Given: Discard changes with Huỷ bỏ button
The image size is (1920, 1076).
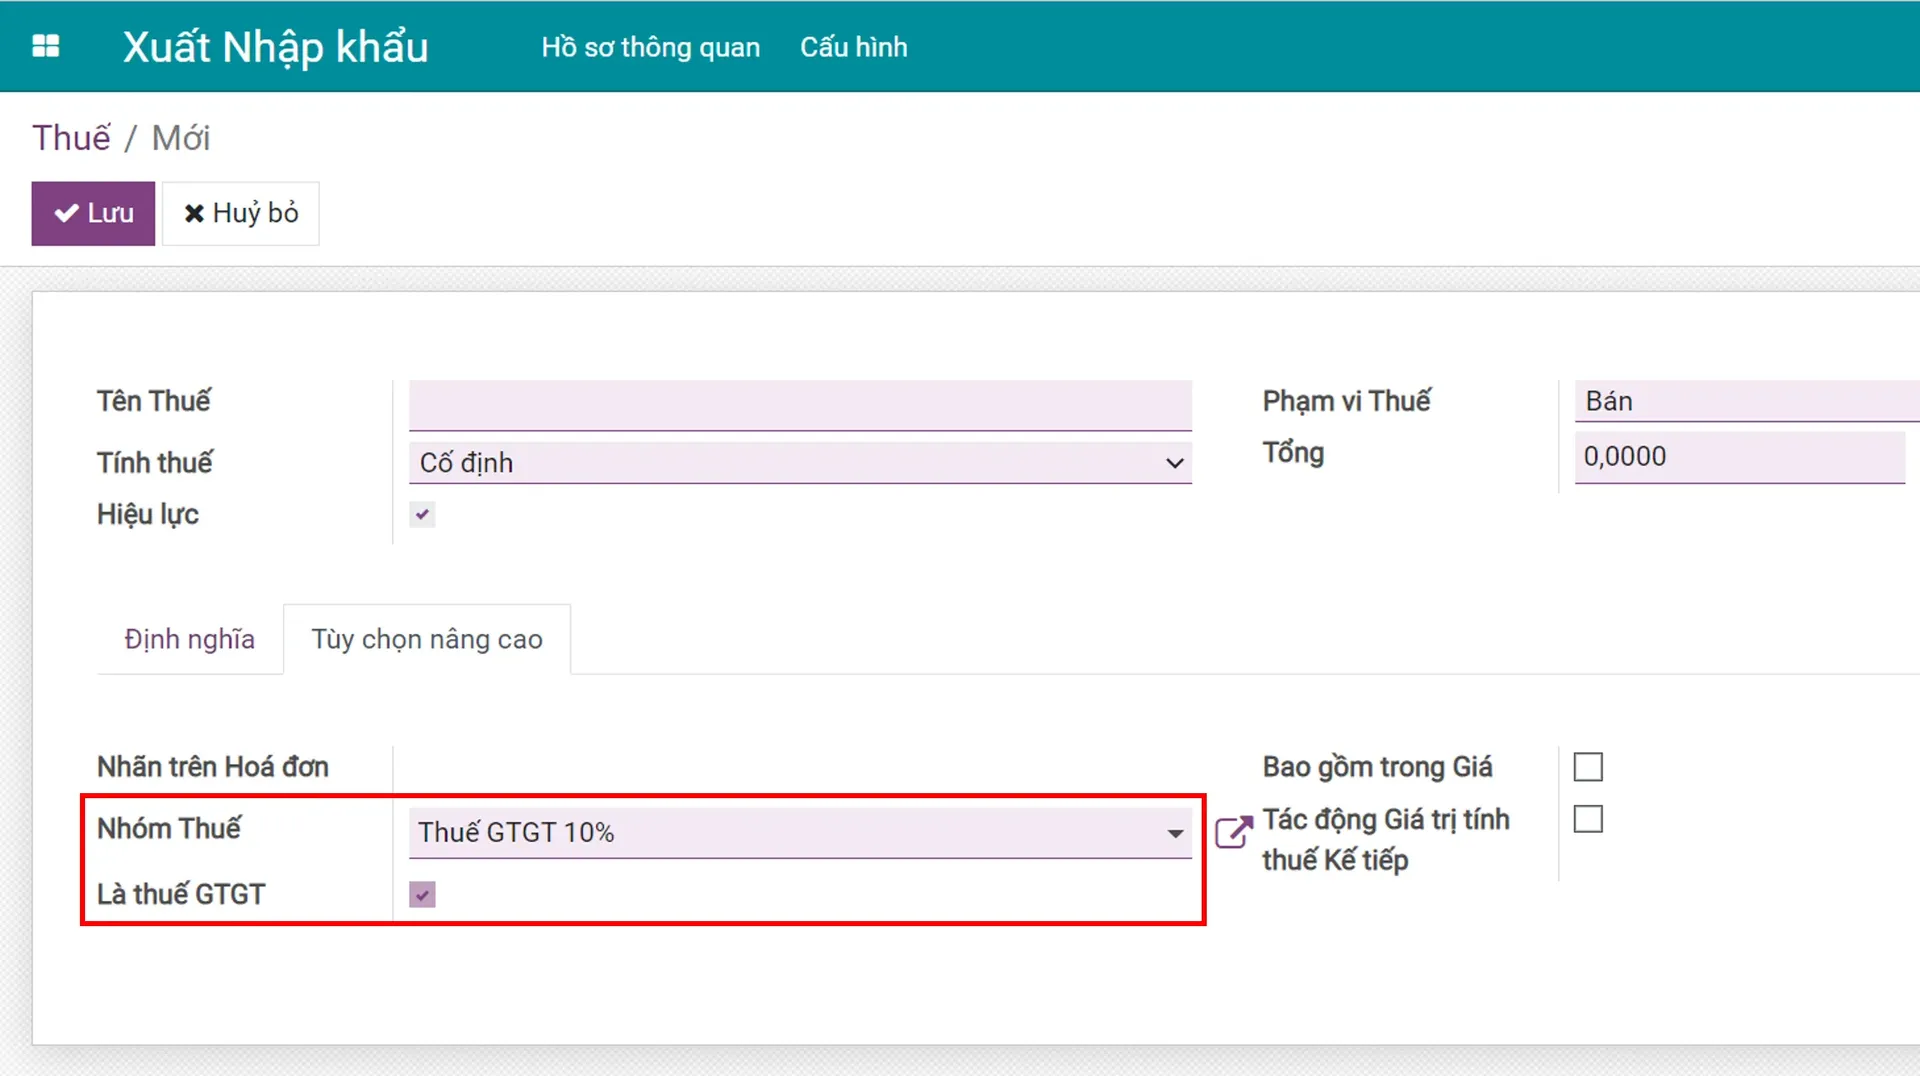Looking at the screenshot, I should (241, 213).
